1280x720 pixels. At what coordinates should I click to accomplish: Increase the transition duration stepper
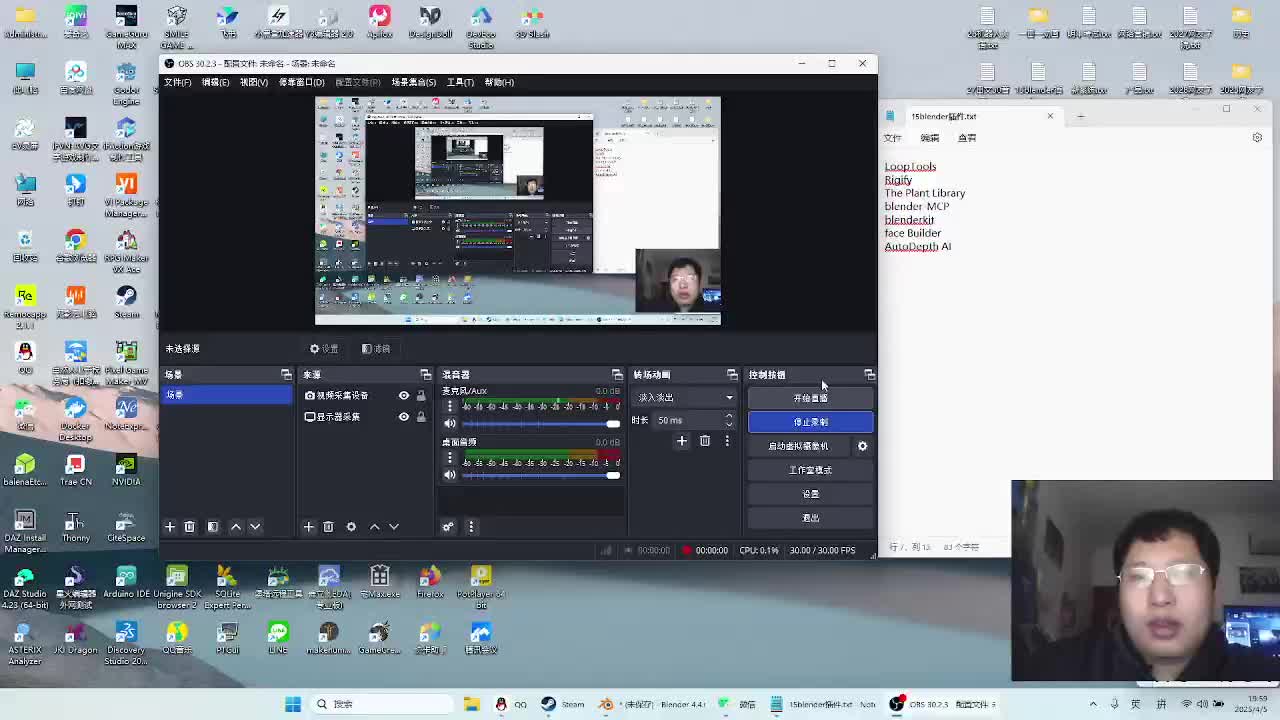pos(729,416)
